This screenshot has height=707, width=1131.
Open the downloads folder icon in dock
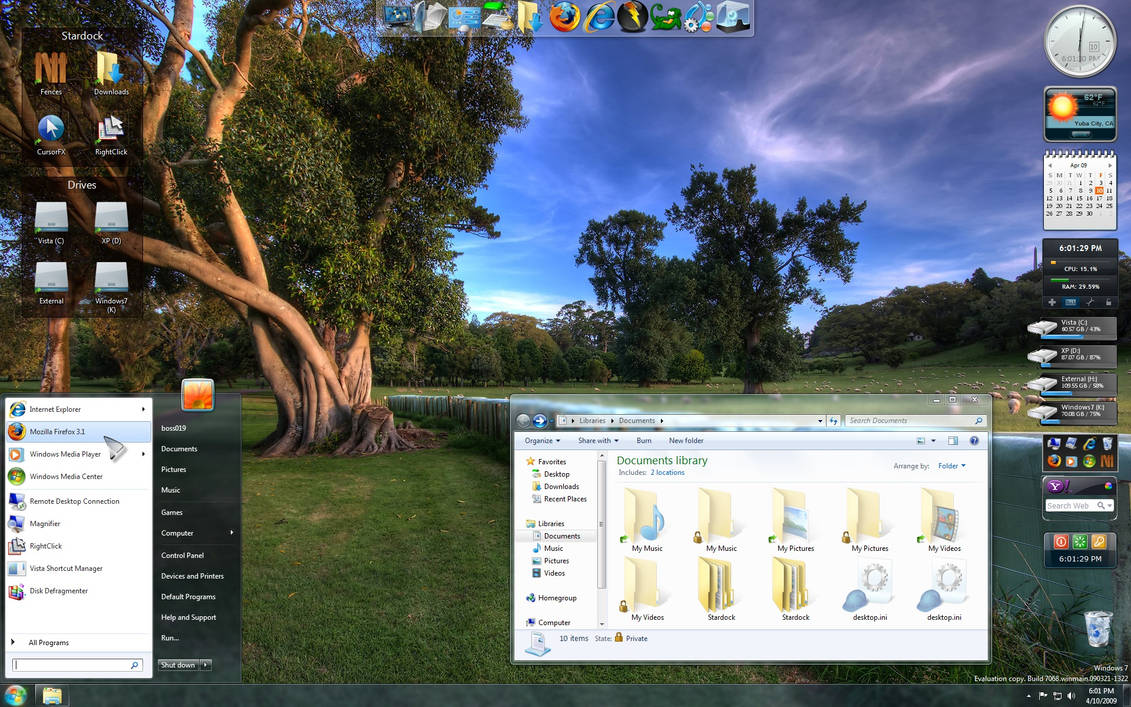[529, 17]
